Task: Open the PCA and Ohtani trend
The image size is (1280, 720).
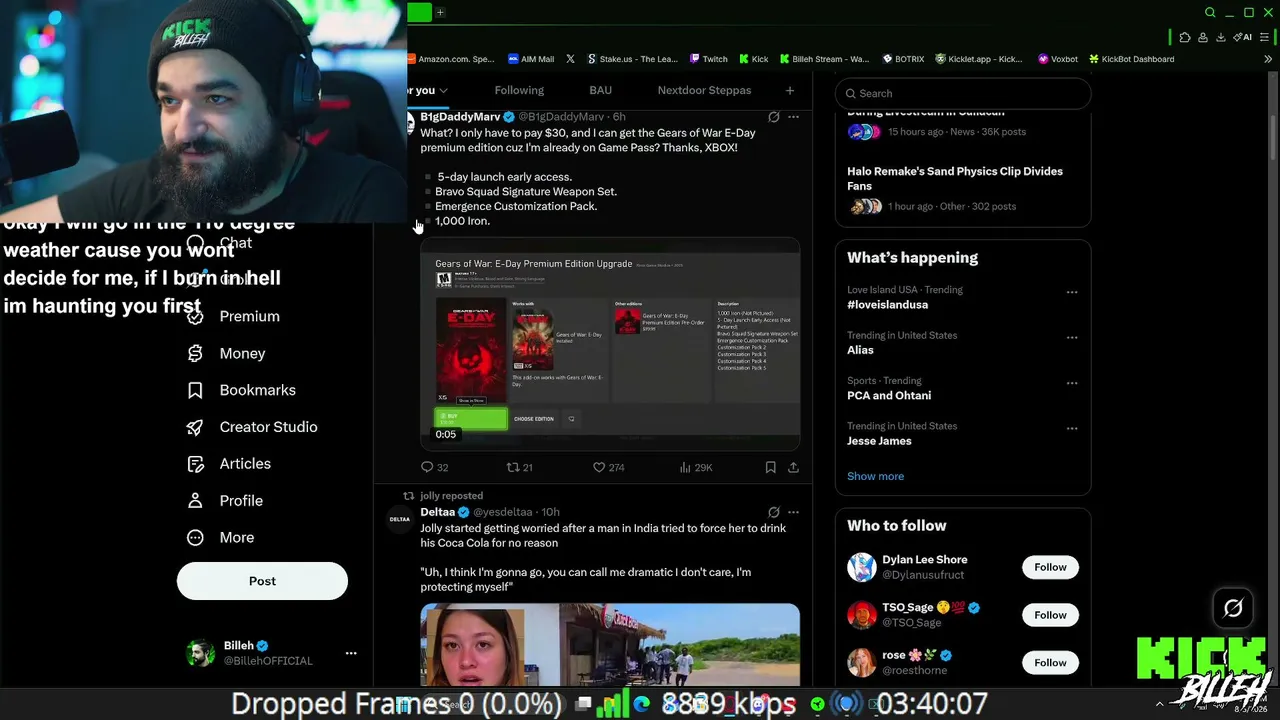Action: 889,396
